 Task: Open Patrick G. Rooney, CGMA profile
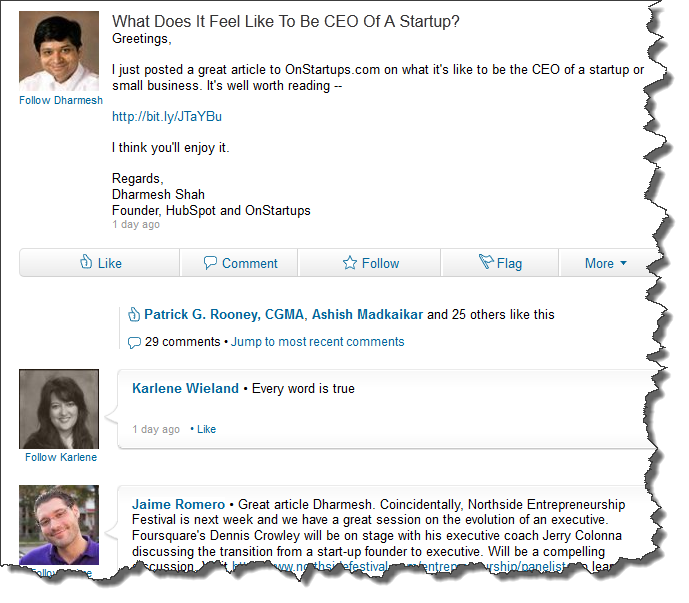tap(224, 314)
